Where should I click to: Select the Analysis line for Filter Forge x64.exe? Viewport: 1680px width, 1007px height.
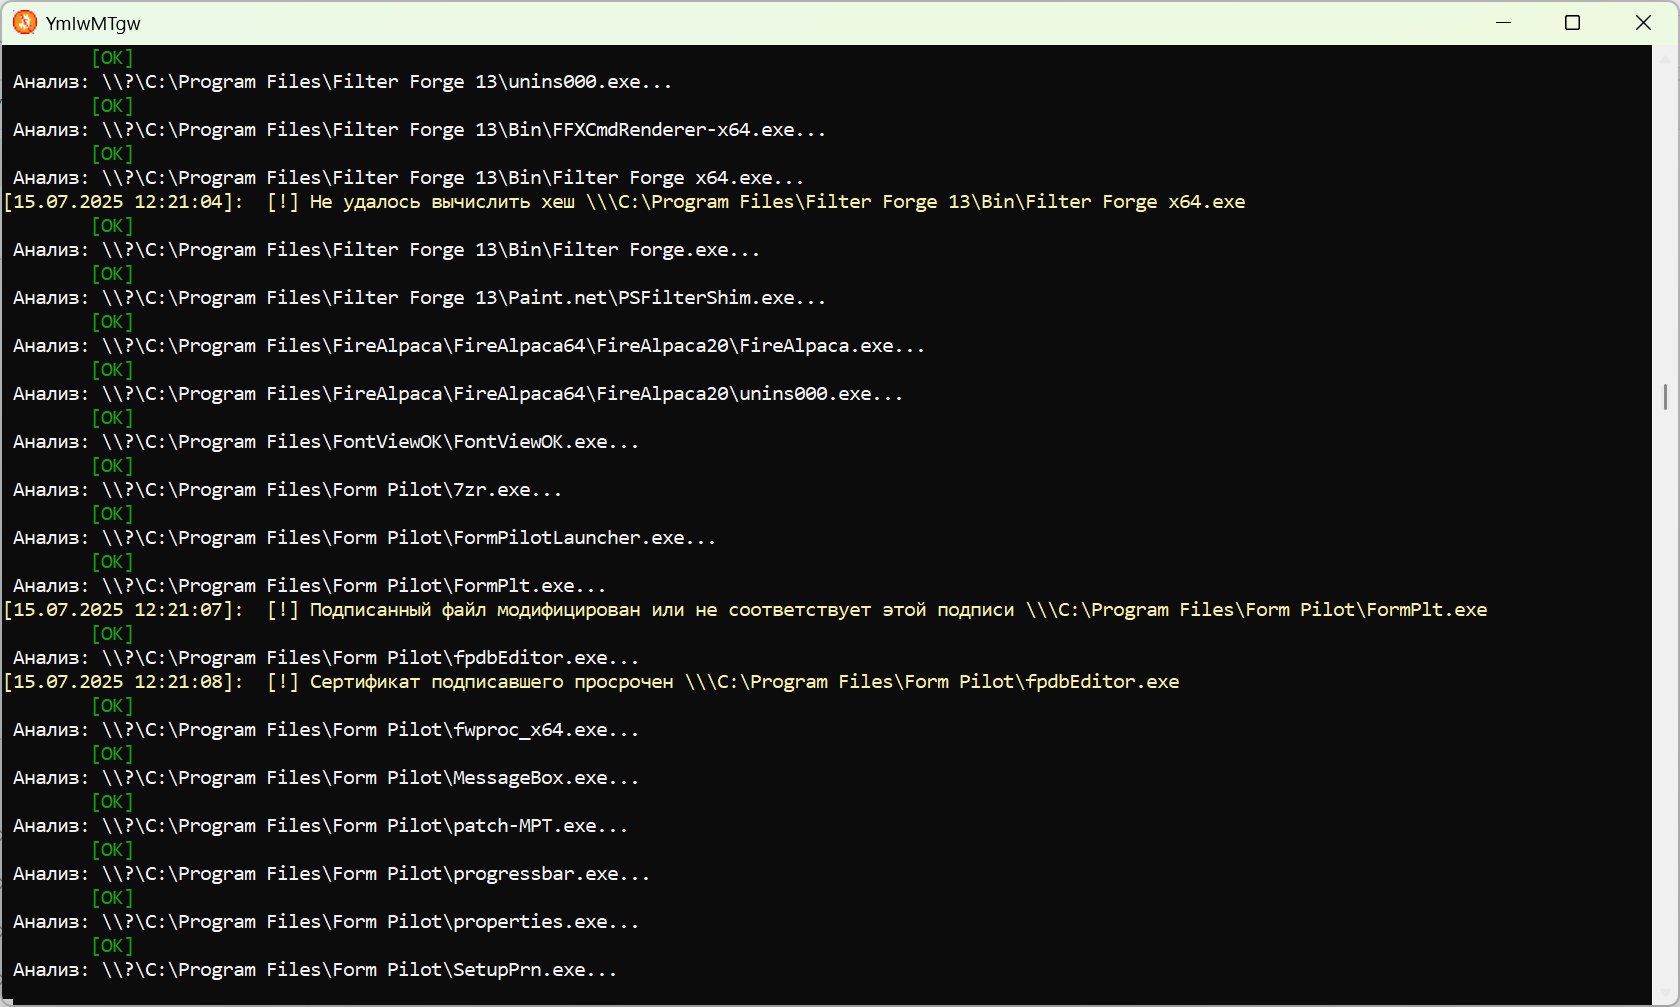coord(408,178)
